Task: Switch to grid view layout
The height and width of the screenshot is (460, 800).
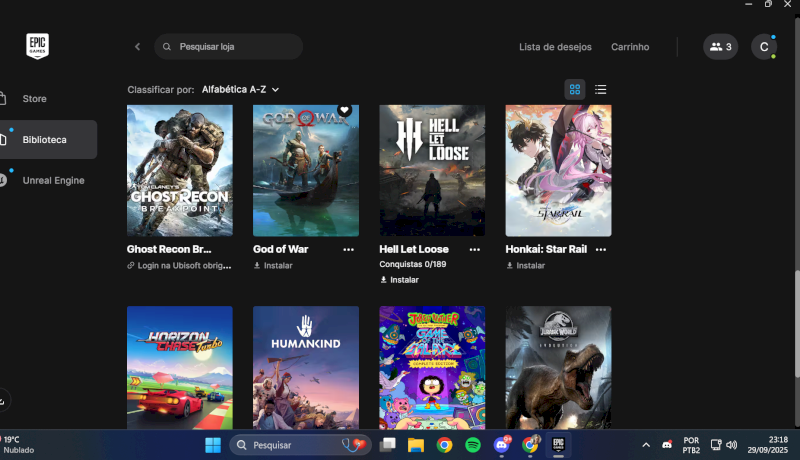Action: (x=575, y=89)
